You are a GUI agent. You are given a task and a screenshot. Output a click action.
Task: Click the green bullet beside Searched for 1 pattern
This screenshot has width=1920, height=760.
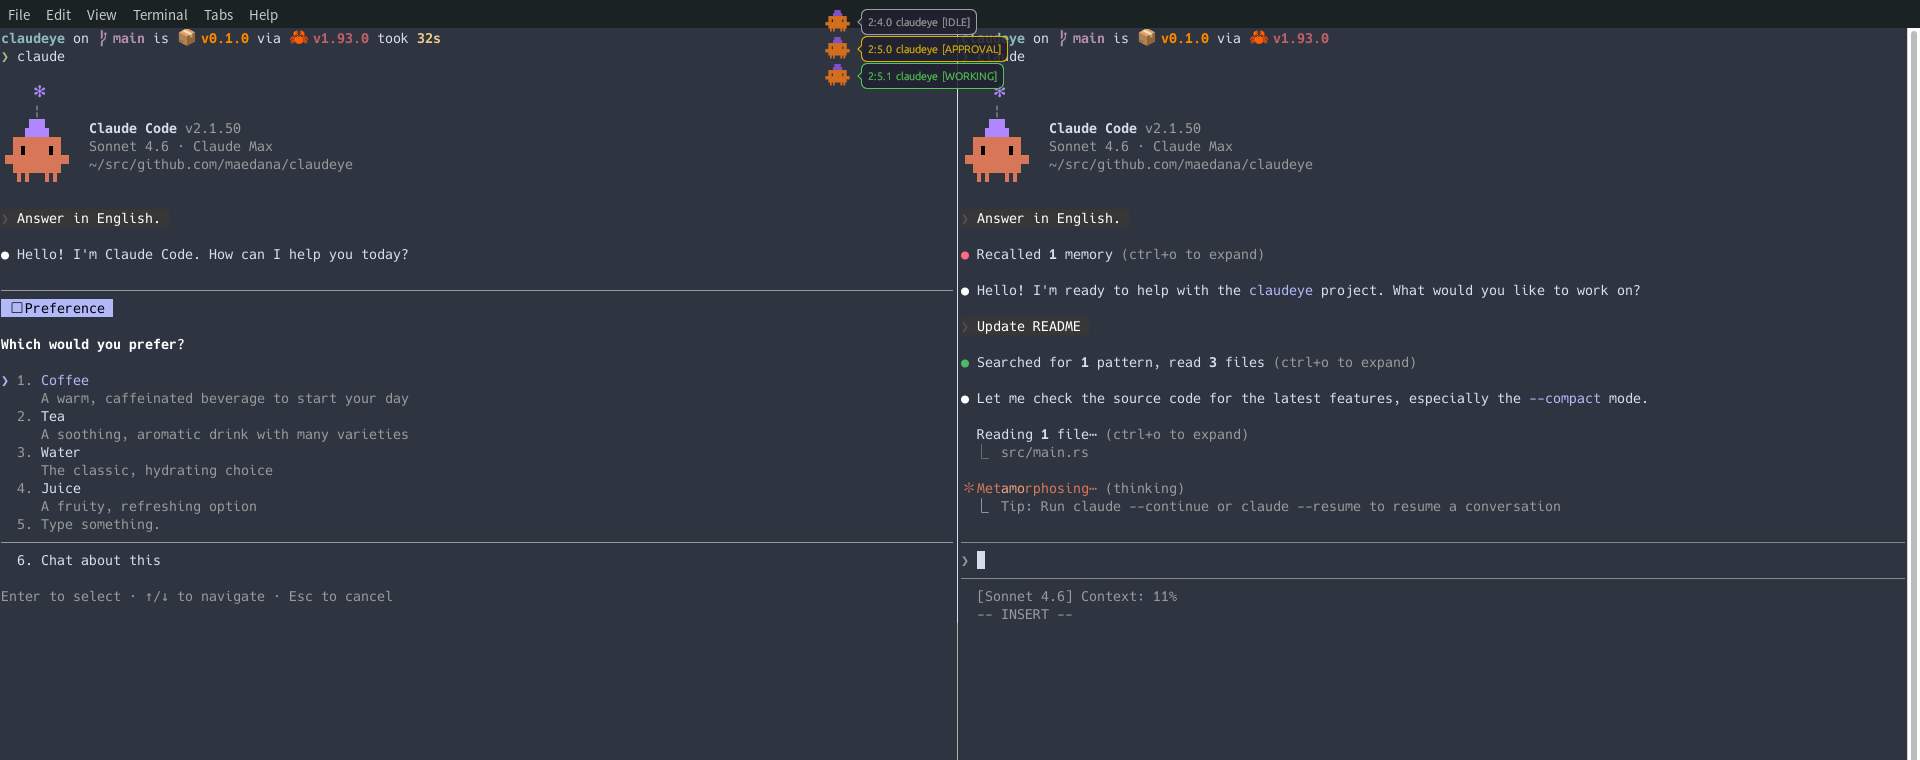965,363
